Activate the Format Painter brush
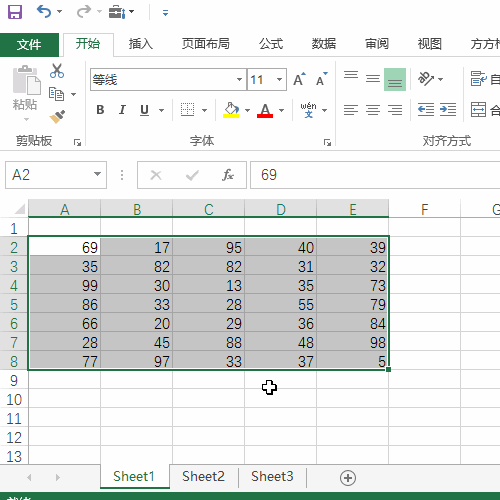Viewport: 500px width, 500px height. (x=57, y=117)
